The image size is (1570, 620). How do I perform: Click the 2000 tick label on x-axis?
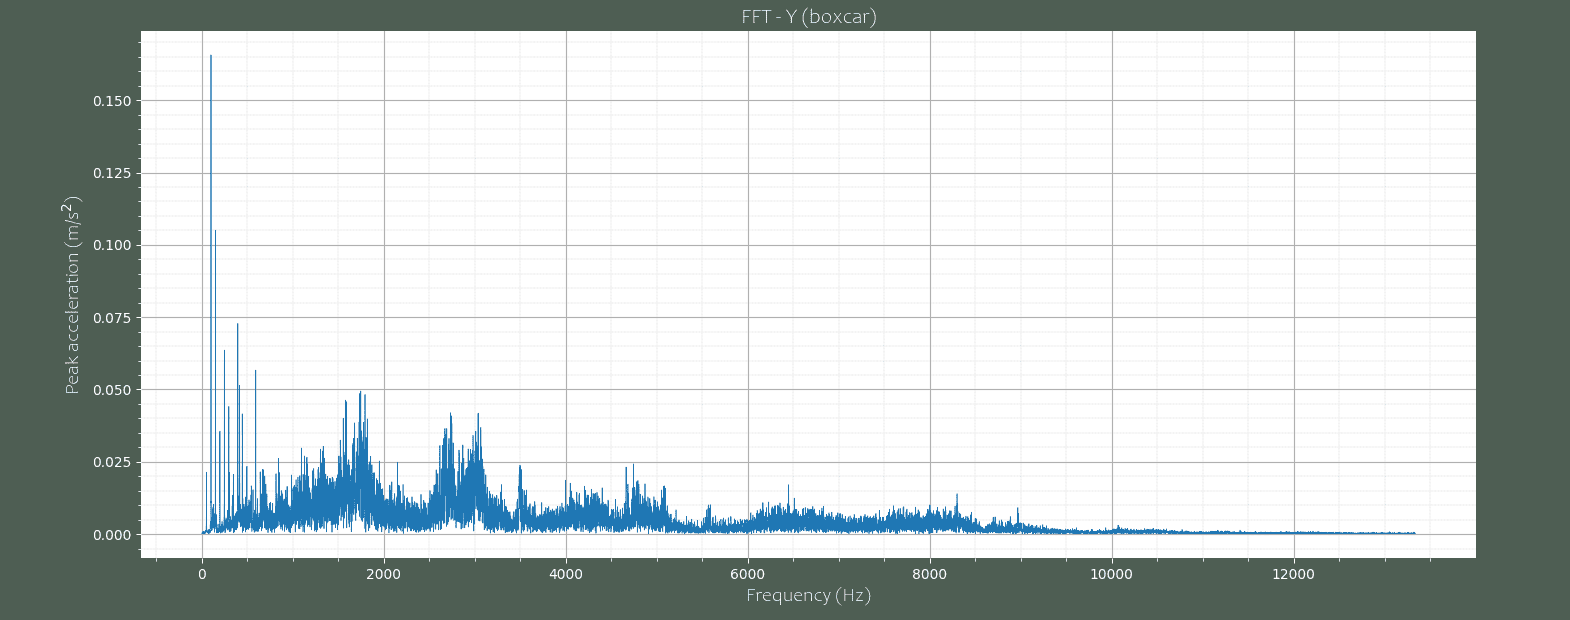click(384, 574)
